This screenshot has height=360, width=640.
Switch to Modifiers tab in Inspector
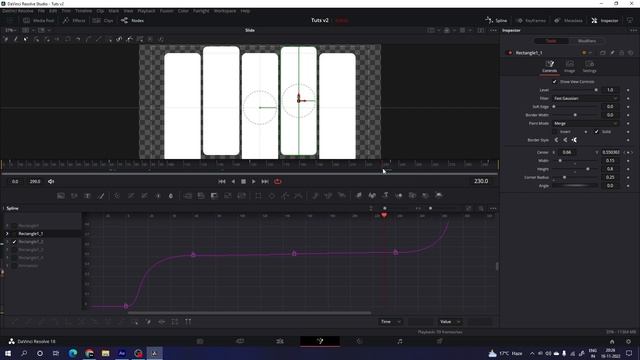pos(587,41)
